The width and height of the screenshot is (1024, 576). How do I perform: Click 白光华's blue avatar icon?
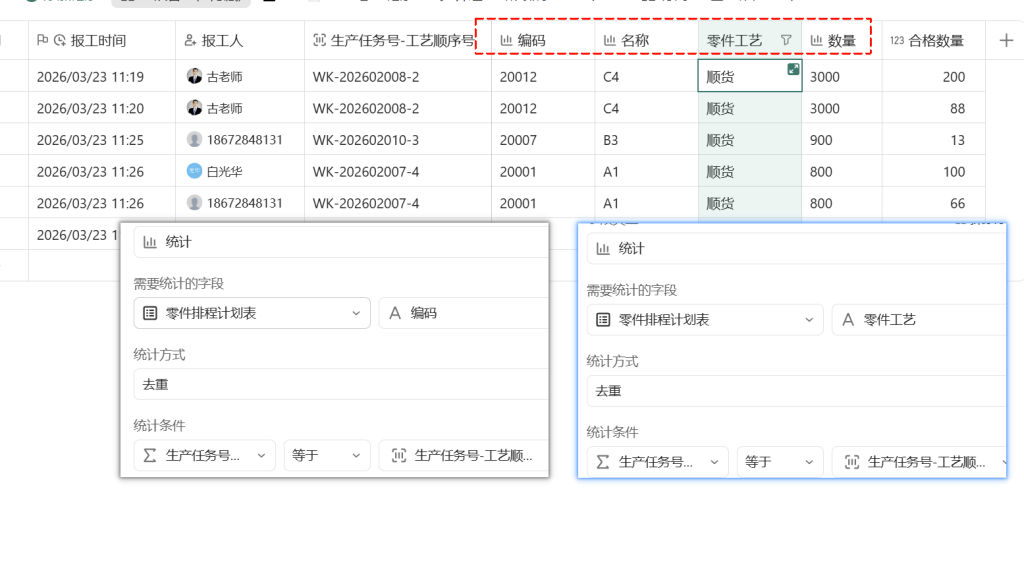click(194, 172)
